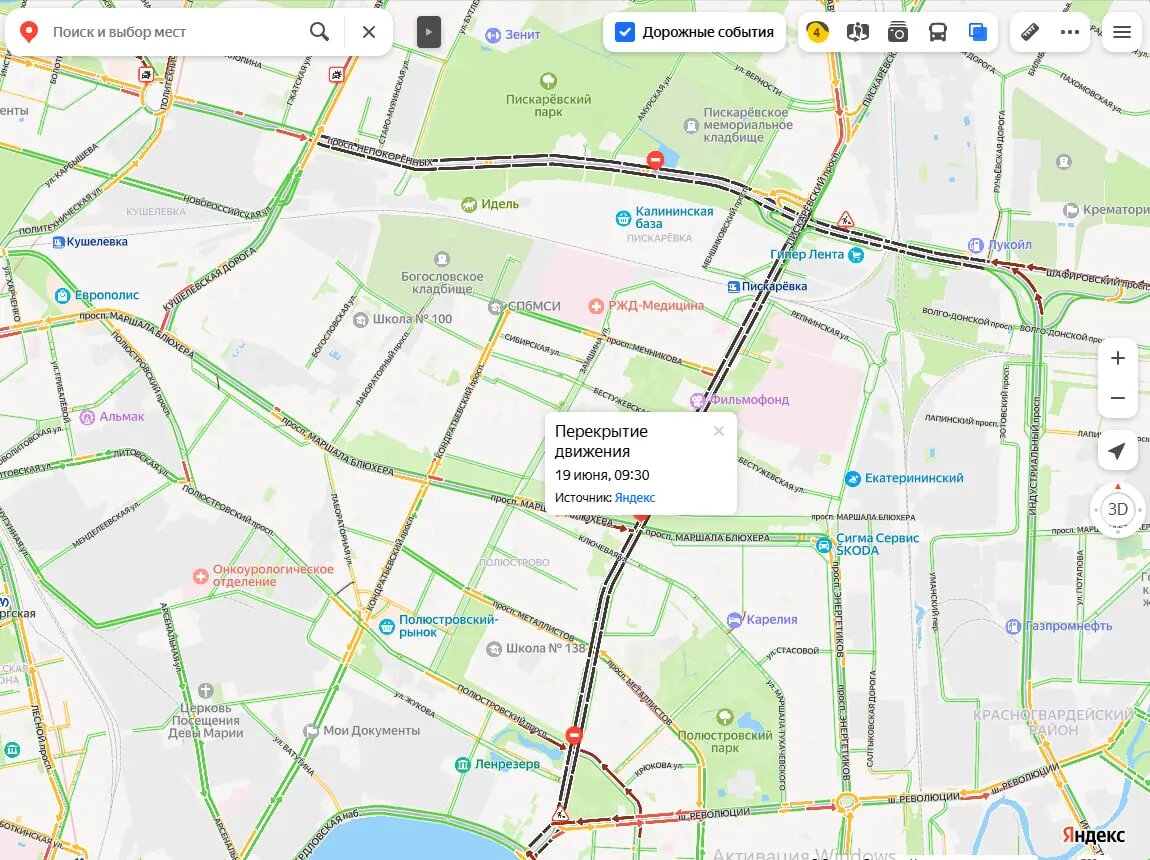
Task: Clear the search field with X
Action: 369,32
